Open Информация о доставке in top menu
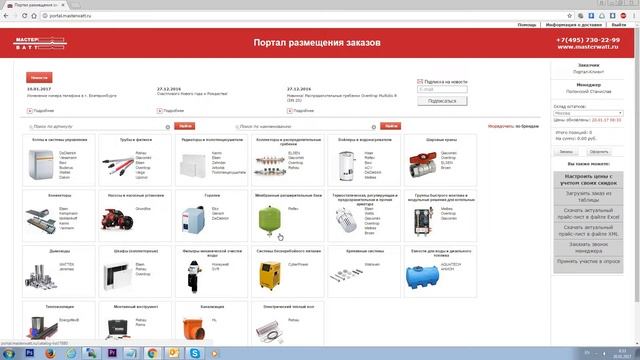640x360 pixels. coord(573,25)
